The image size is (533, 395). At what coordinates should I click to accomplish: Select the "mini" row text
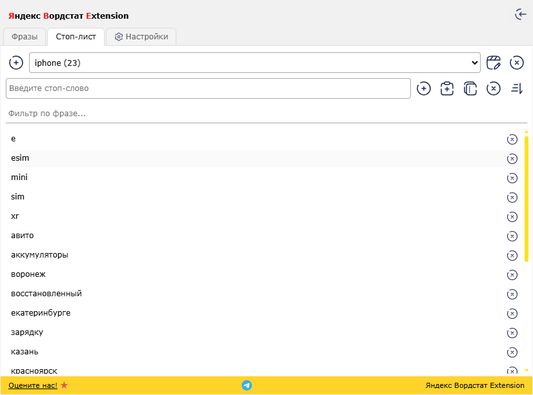pos(19,177)
